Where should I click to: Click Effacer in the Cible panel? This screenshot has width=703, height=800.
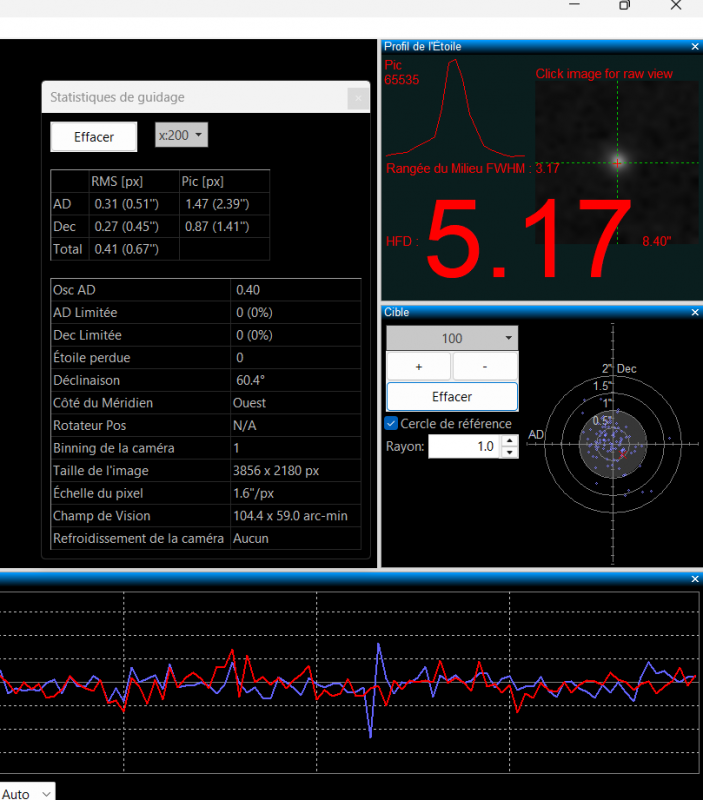coord(452,396)
